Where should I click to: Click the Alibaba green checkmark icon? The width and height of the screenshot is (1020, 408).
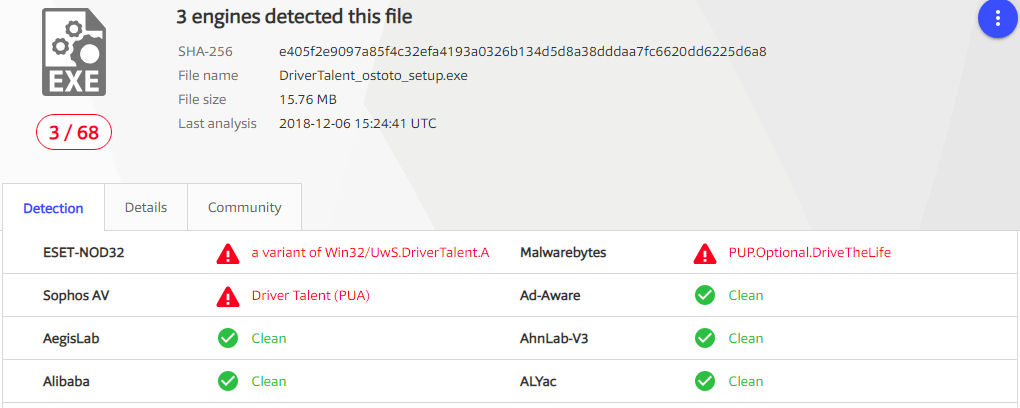point(228,381)
